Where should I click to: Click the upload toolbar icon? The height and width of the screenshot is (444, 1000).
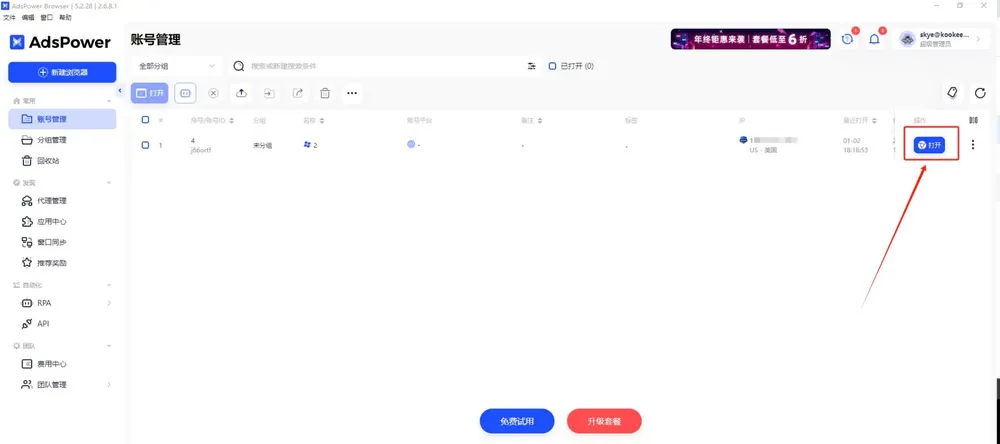242,93
